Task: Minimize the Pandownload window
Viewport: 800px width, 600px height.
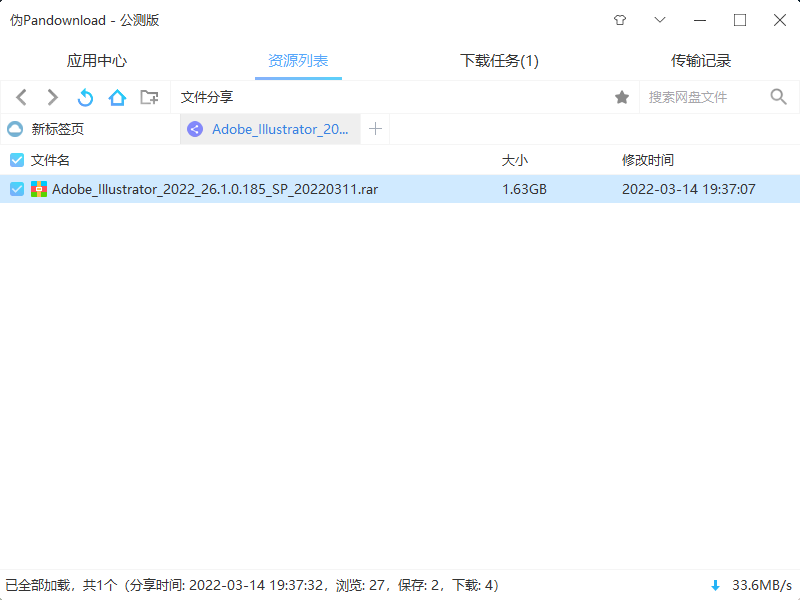Action: coord(700,20)
